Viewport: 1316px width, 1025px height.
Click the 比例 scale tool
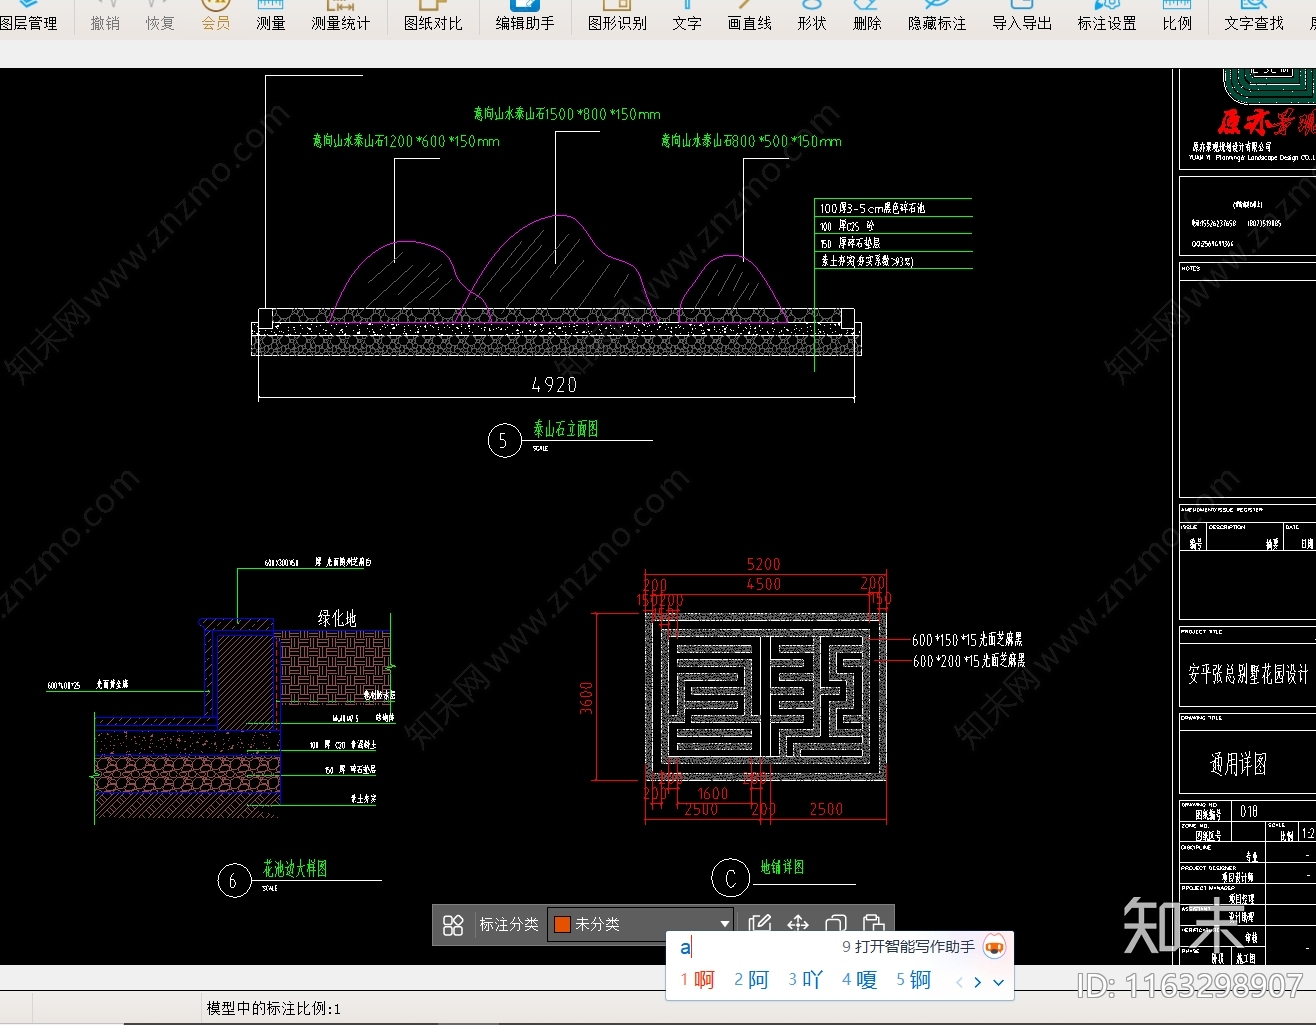click(x=1177, y=17)
